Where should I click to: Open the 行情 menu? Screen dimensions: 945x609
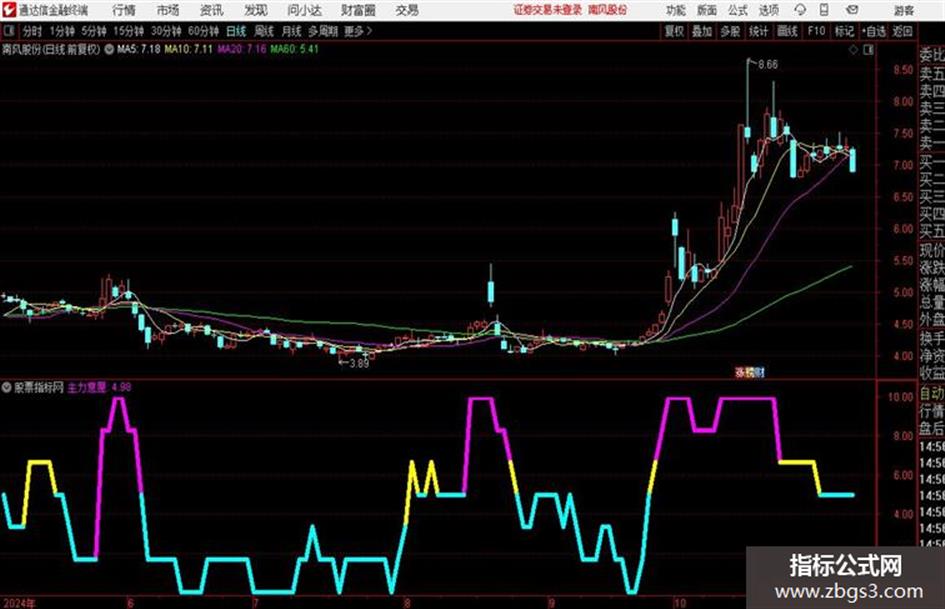pos(124,10)
